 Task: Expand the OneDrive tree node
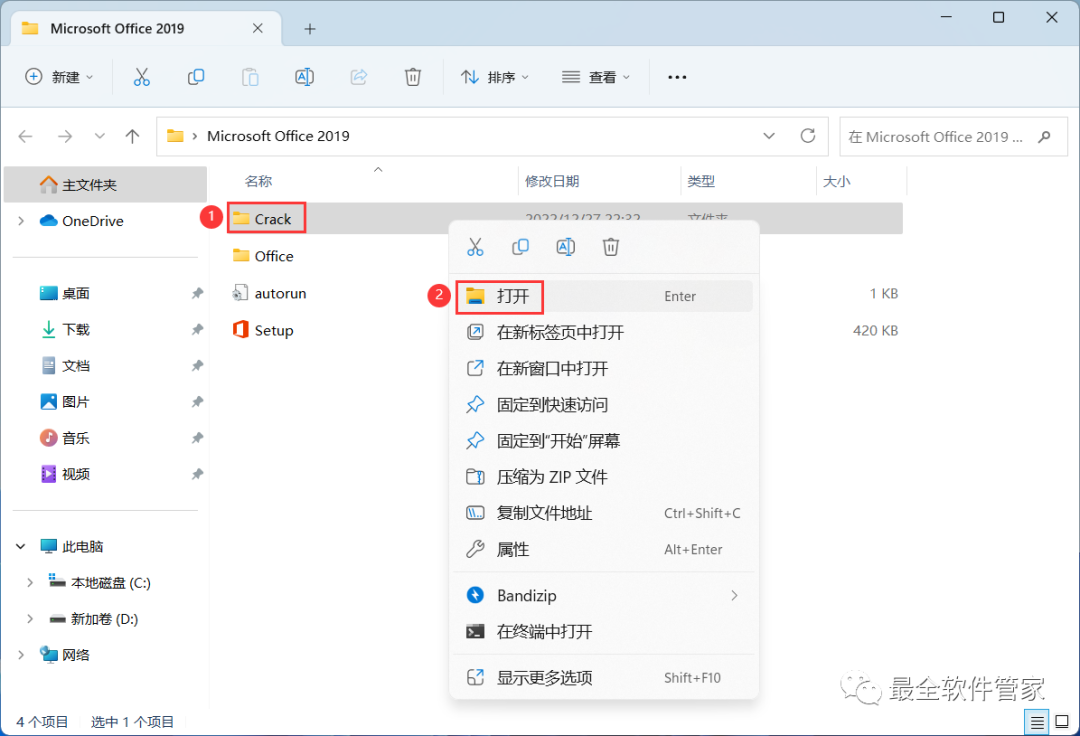(x=21, y=221)
